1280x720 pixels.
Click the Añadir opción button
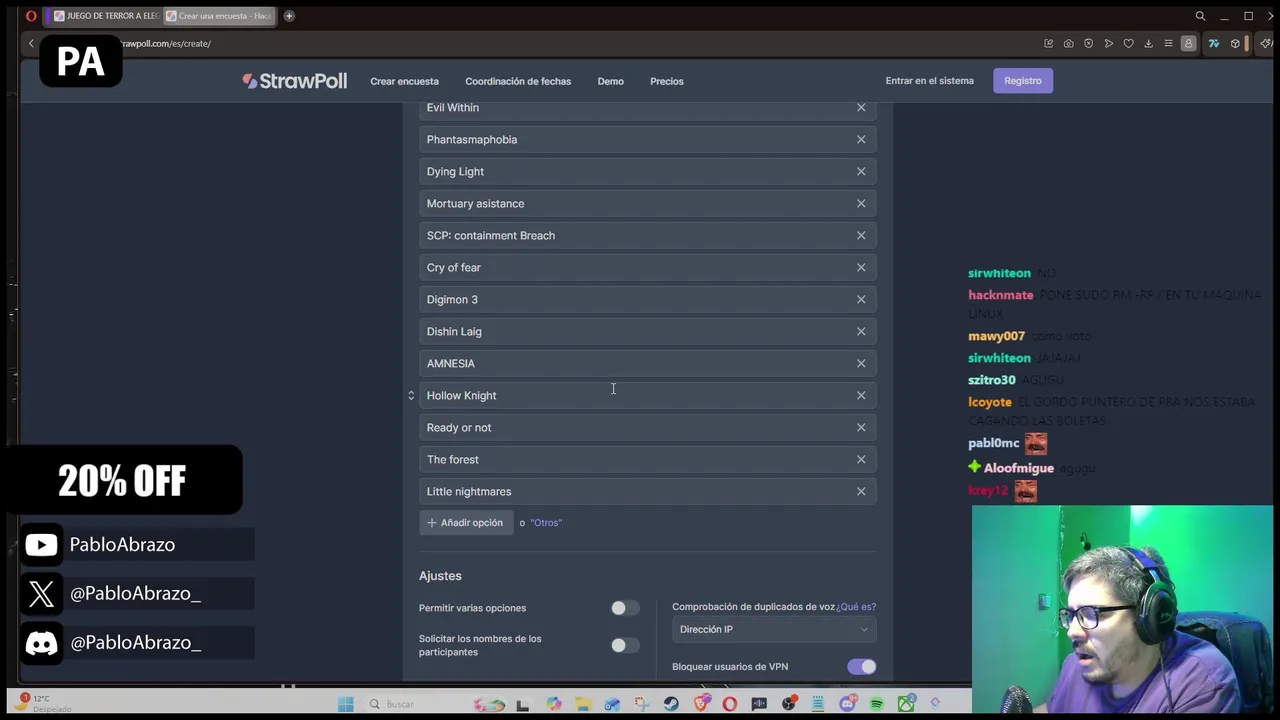466,523
